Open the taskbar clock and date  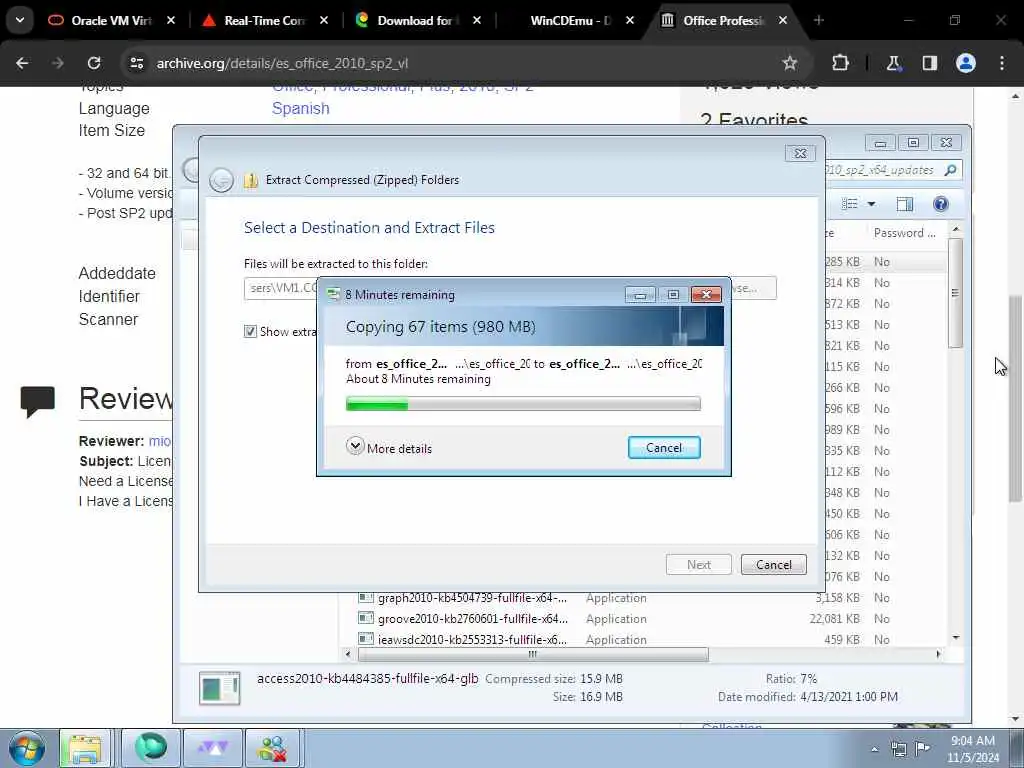point(973,749)
